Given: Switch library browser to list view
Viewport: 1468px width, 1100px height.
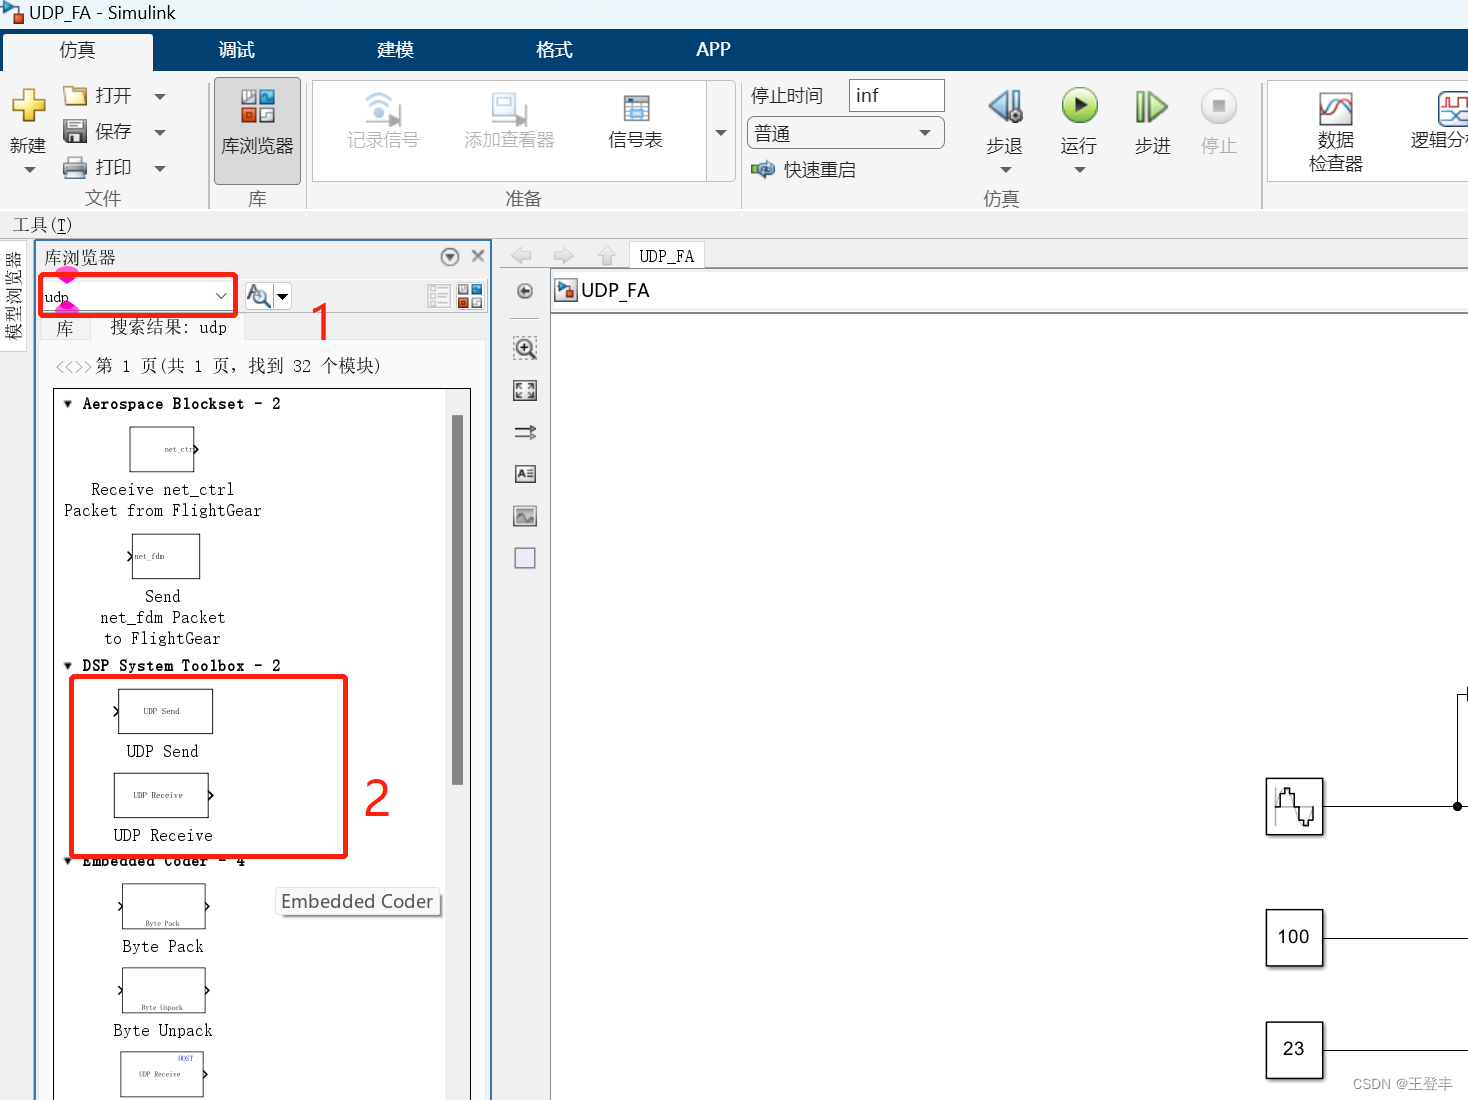Looking at the screenshot, I should pos(438,295).
